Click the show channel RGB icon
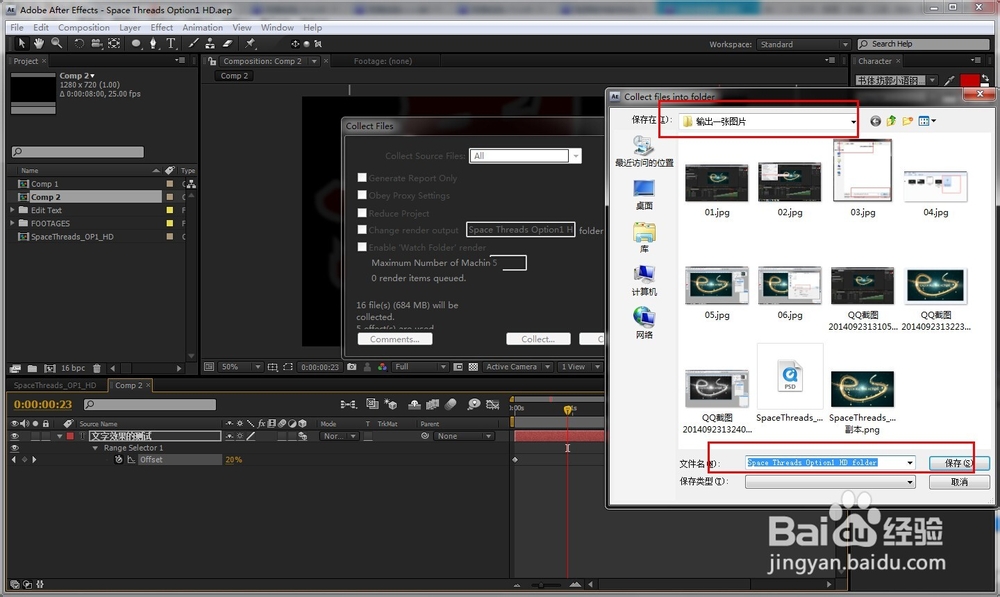Screen dimensions: 1000x597 tap(383, 367)
